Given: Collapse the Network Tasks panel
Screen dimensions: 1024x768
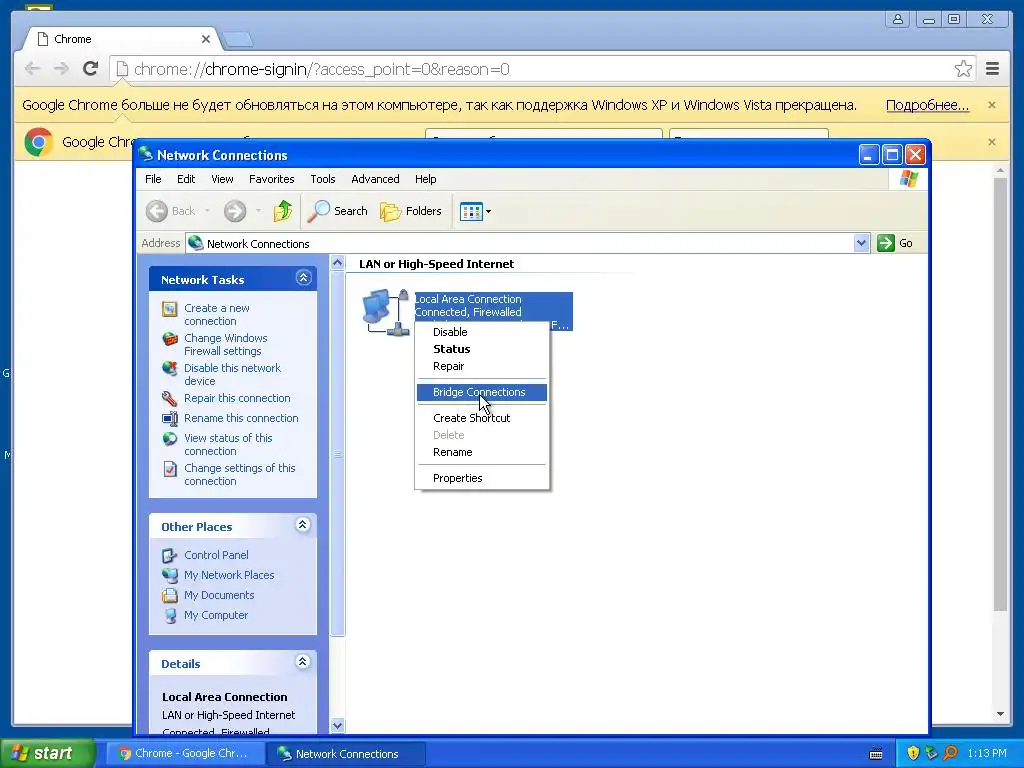Looking at the screenshot, I should (303, 278).
